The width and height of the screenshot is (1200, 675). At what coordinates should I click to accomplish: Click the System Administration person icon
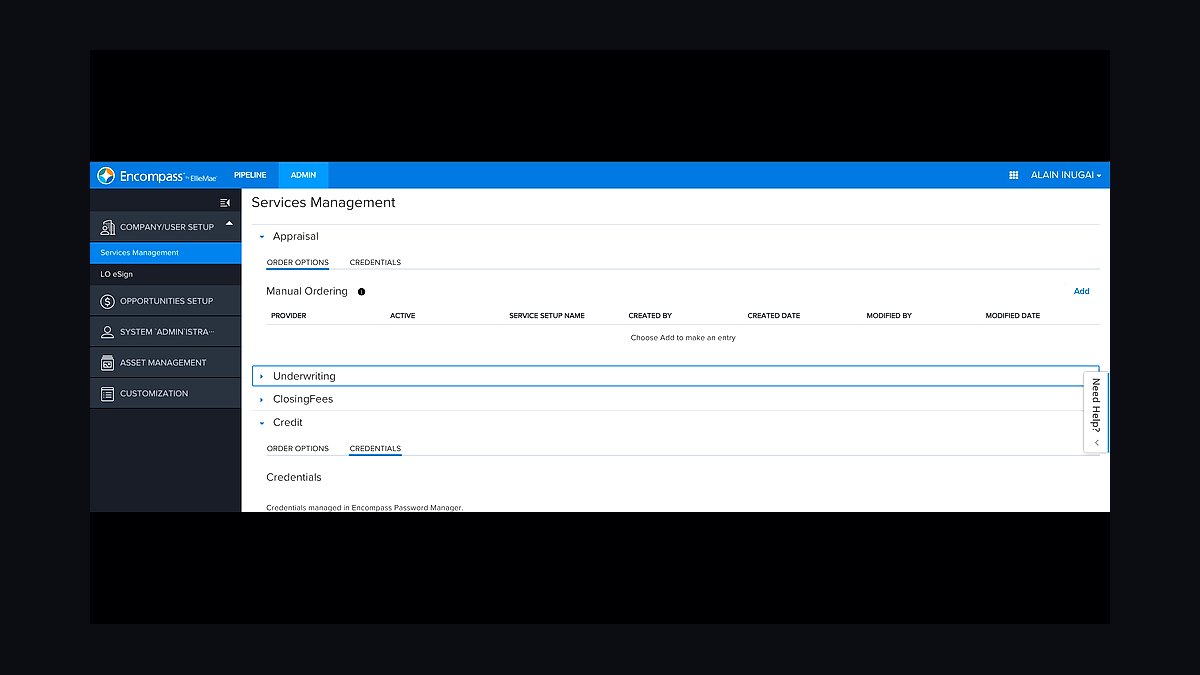107,332
